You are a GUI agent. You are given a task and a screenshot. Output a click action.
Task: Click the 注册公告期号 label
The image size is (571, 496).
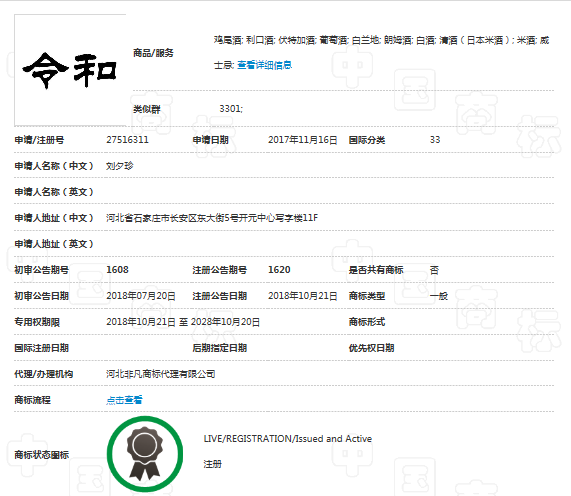pyautogui.click(x=220, y=270)
